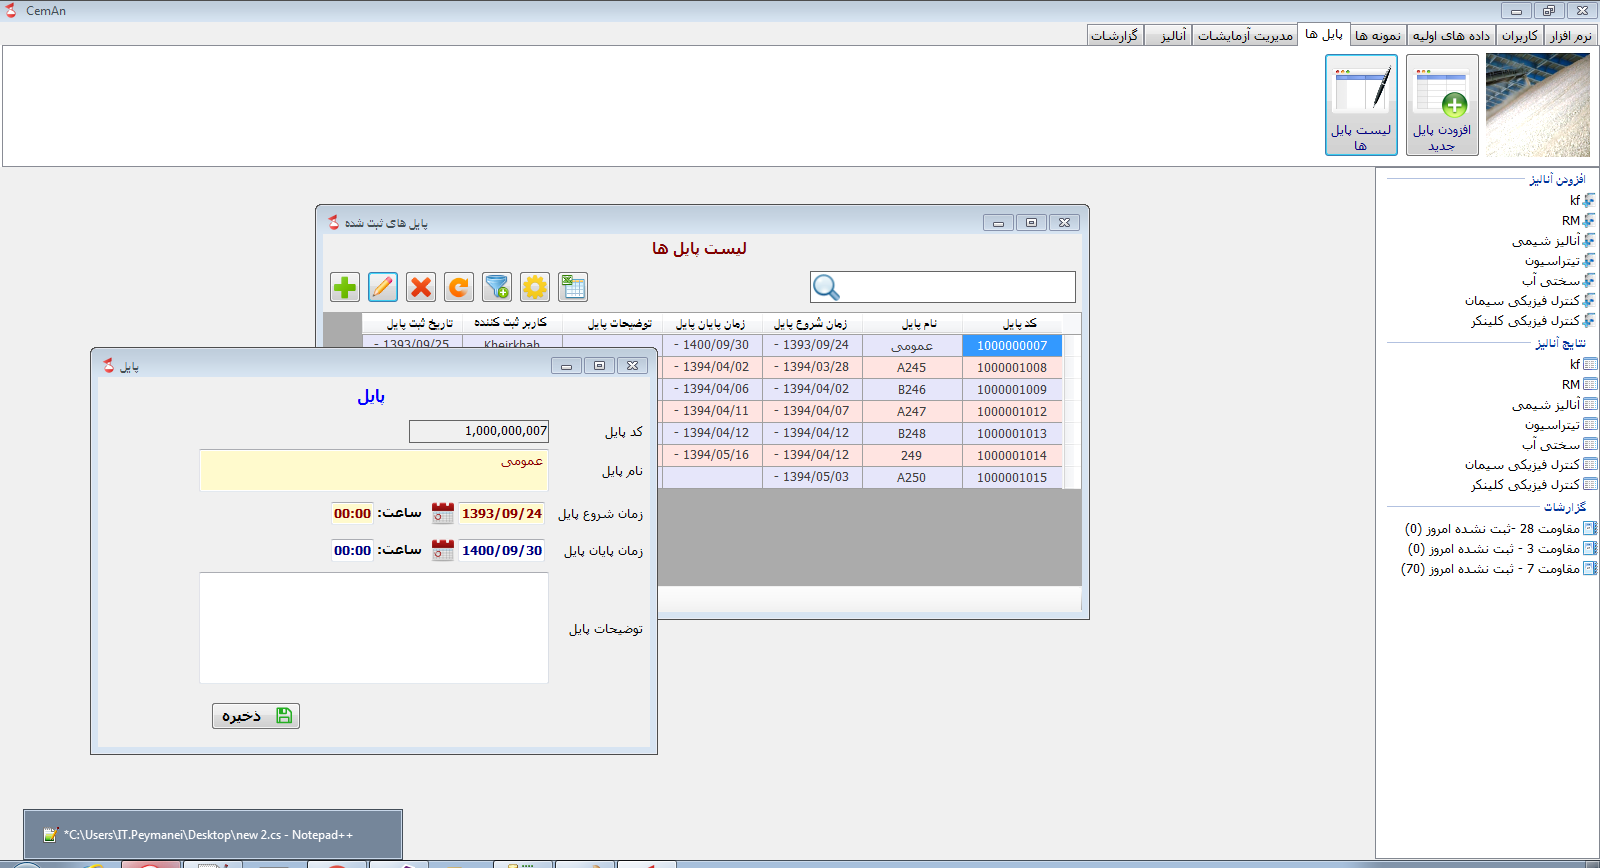Switch to the گزارشات tab
1600x868 pixels.
1115,36
